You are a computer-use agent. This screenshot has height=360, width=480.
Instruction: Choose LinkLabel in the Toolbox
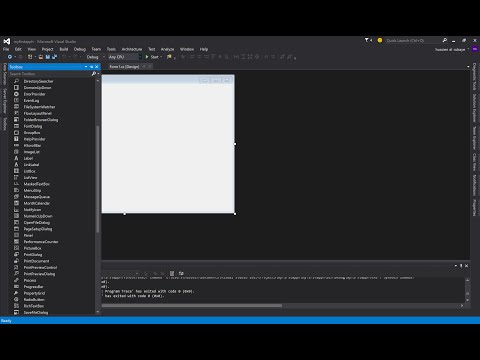31,165
